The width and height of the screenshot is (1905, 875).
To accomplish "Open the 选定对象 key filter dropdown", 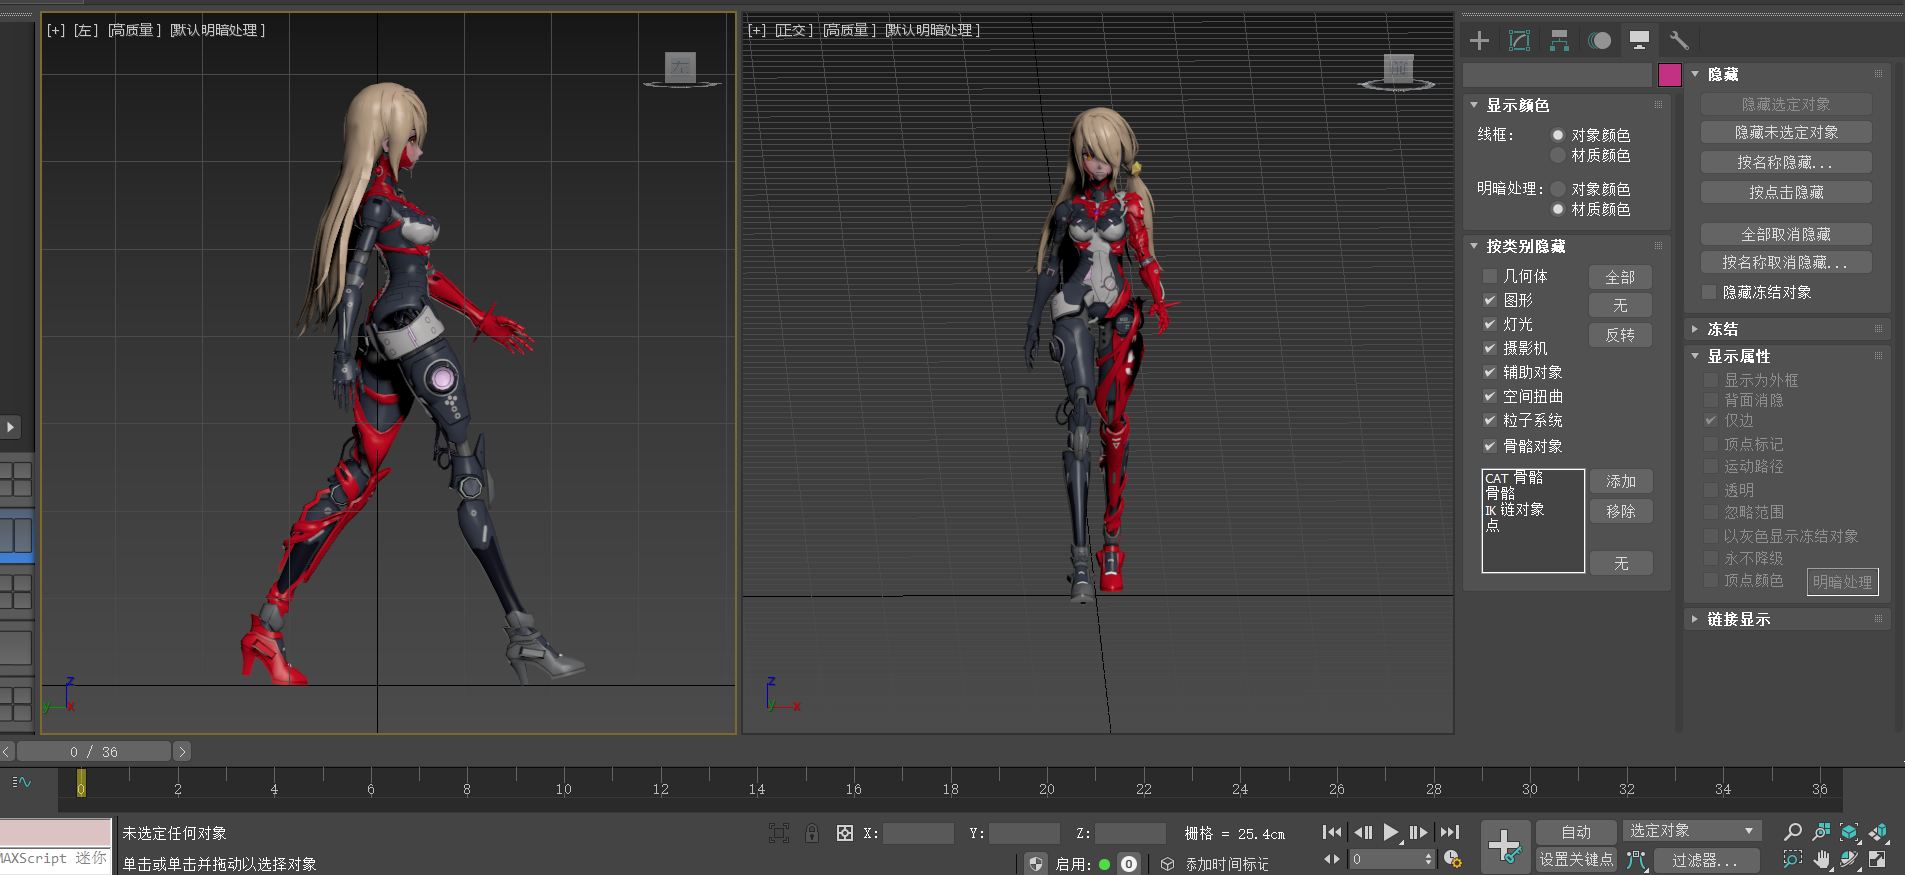I will (1691, 831).
